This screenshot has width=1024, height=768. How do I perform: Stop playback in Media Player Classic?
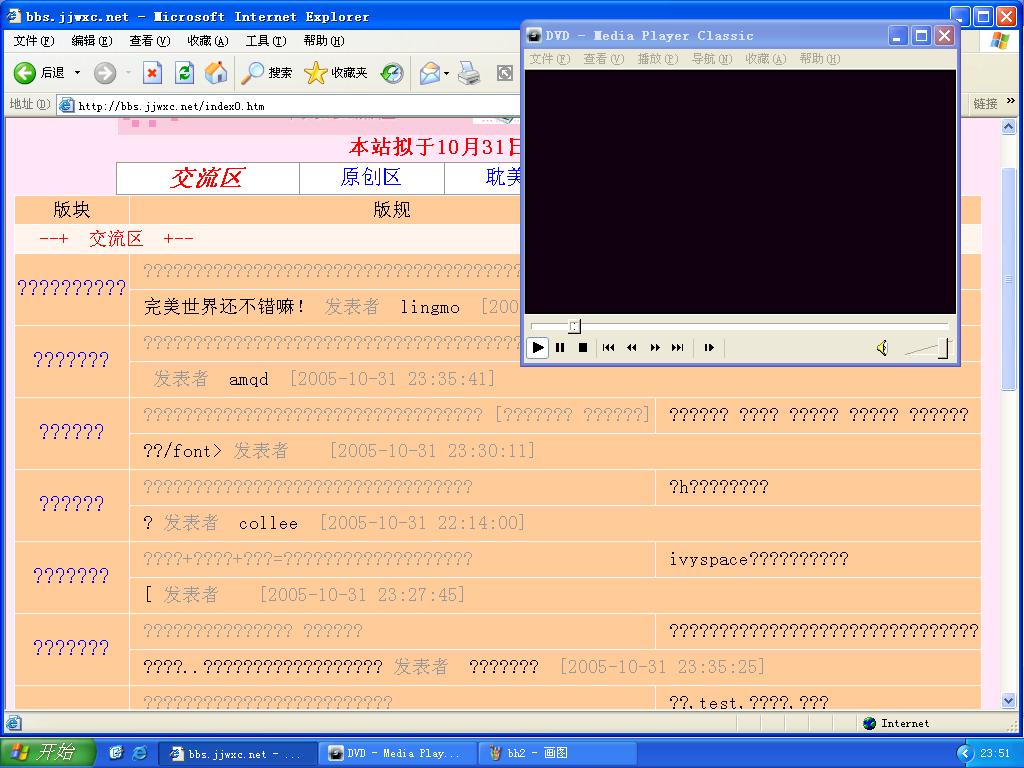point(583,347)
